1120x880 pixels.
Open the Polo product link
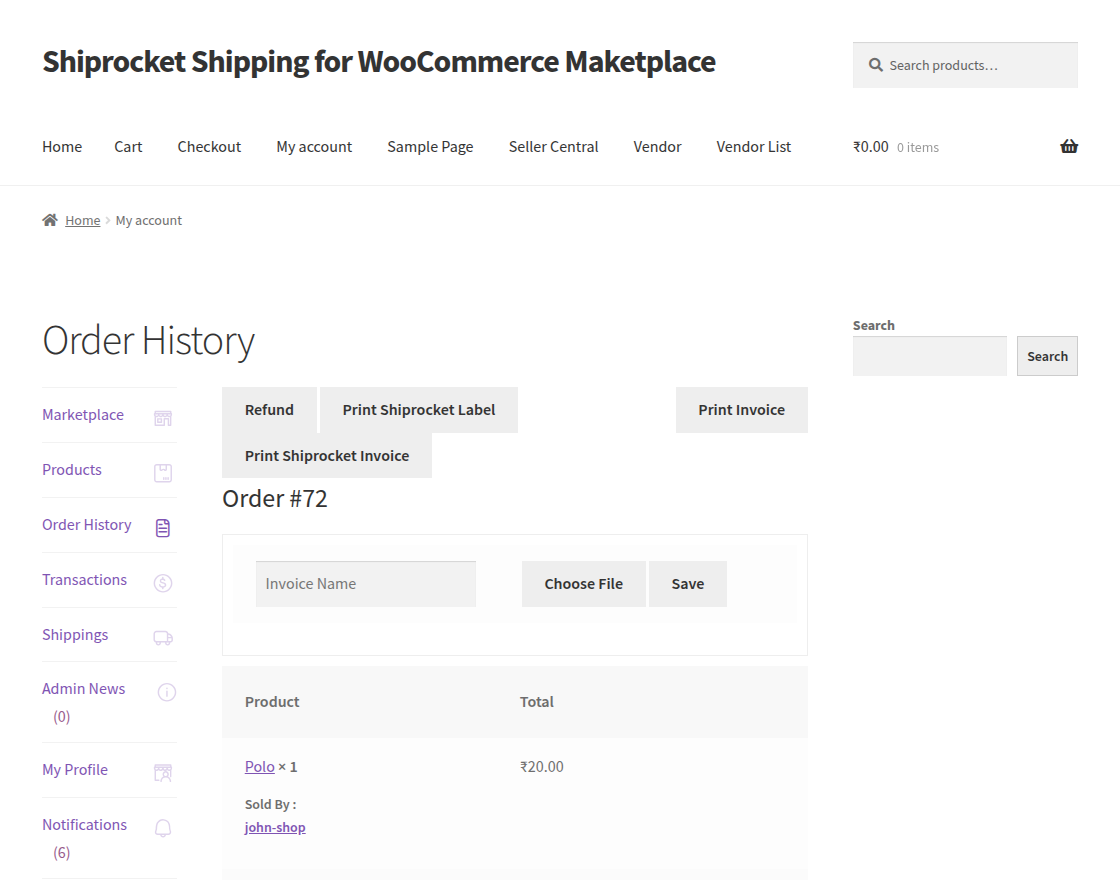point(259,766)
